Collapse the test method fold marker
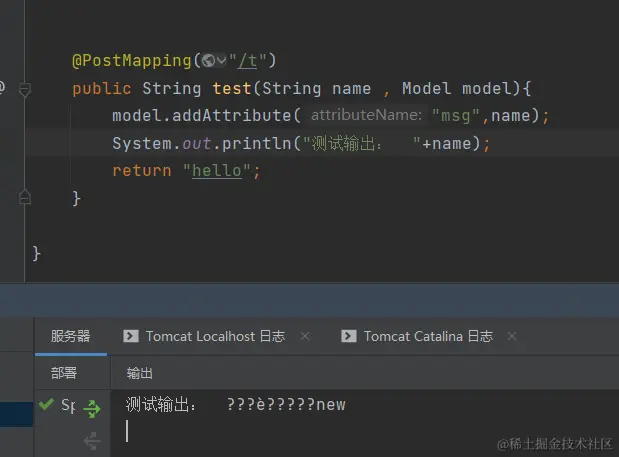The width and height of the screenshot is (619, 457). point(25,89)
